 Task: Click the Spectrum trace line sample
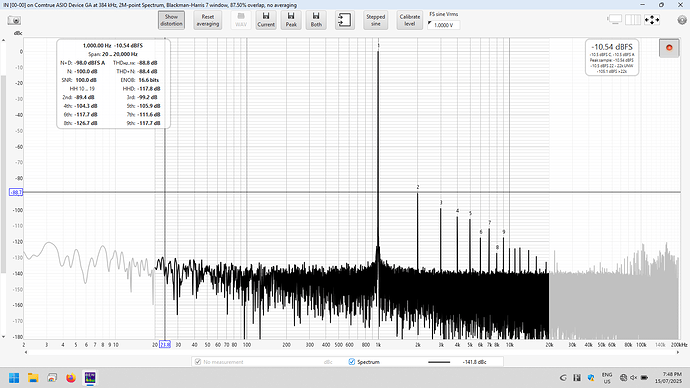coord(439,362)
